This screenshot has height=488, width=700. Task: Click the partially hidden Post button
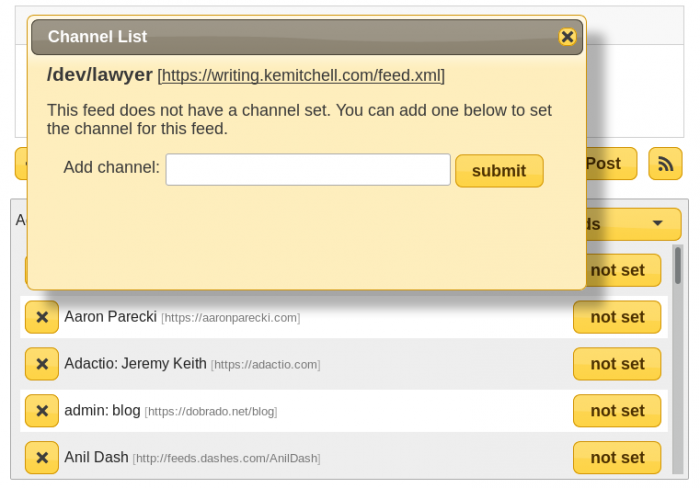tap(609, 163)
